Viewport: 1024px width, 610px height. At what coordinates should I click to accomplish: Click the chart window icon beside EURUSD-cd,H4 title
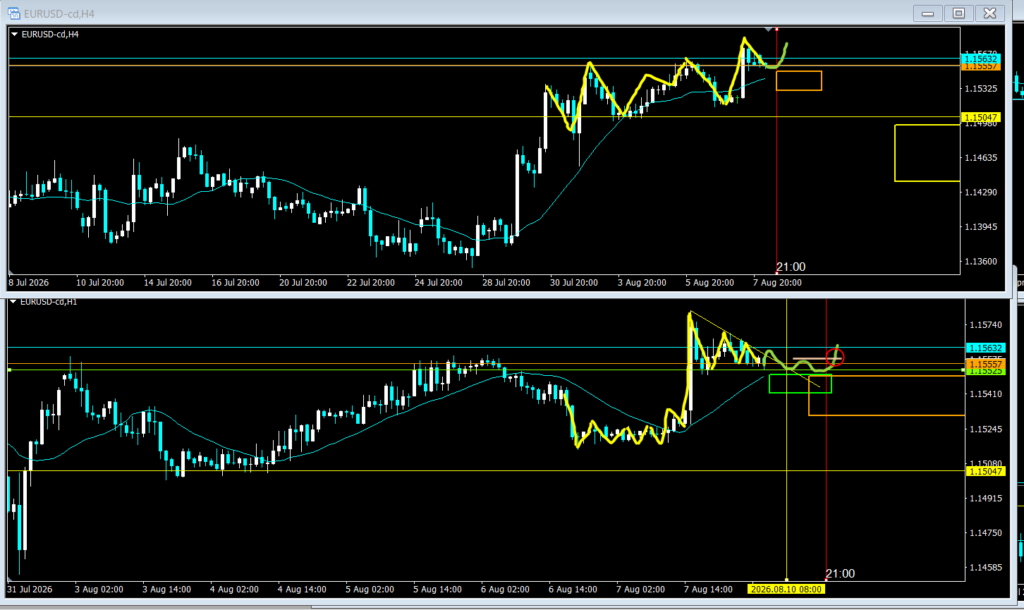(14, 13)
